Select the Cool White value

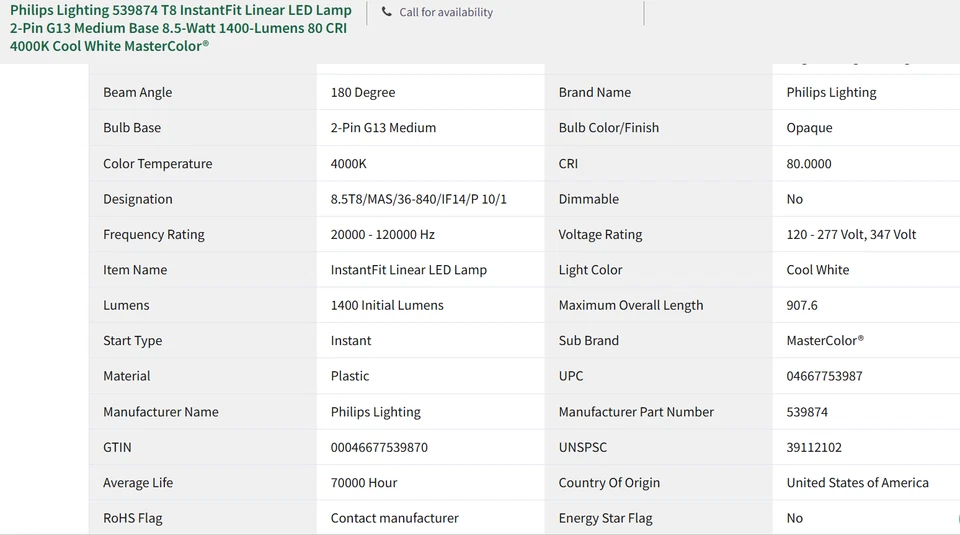pos(817,270)
